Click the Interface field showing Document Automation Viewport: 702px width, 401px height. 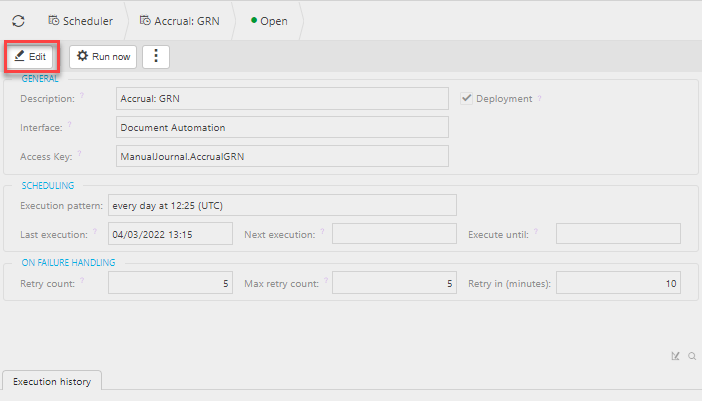(x=282, y=128)
